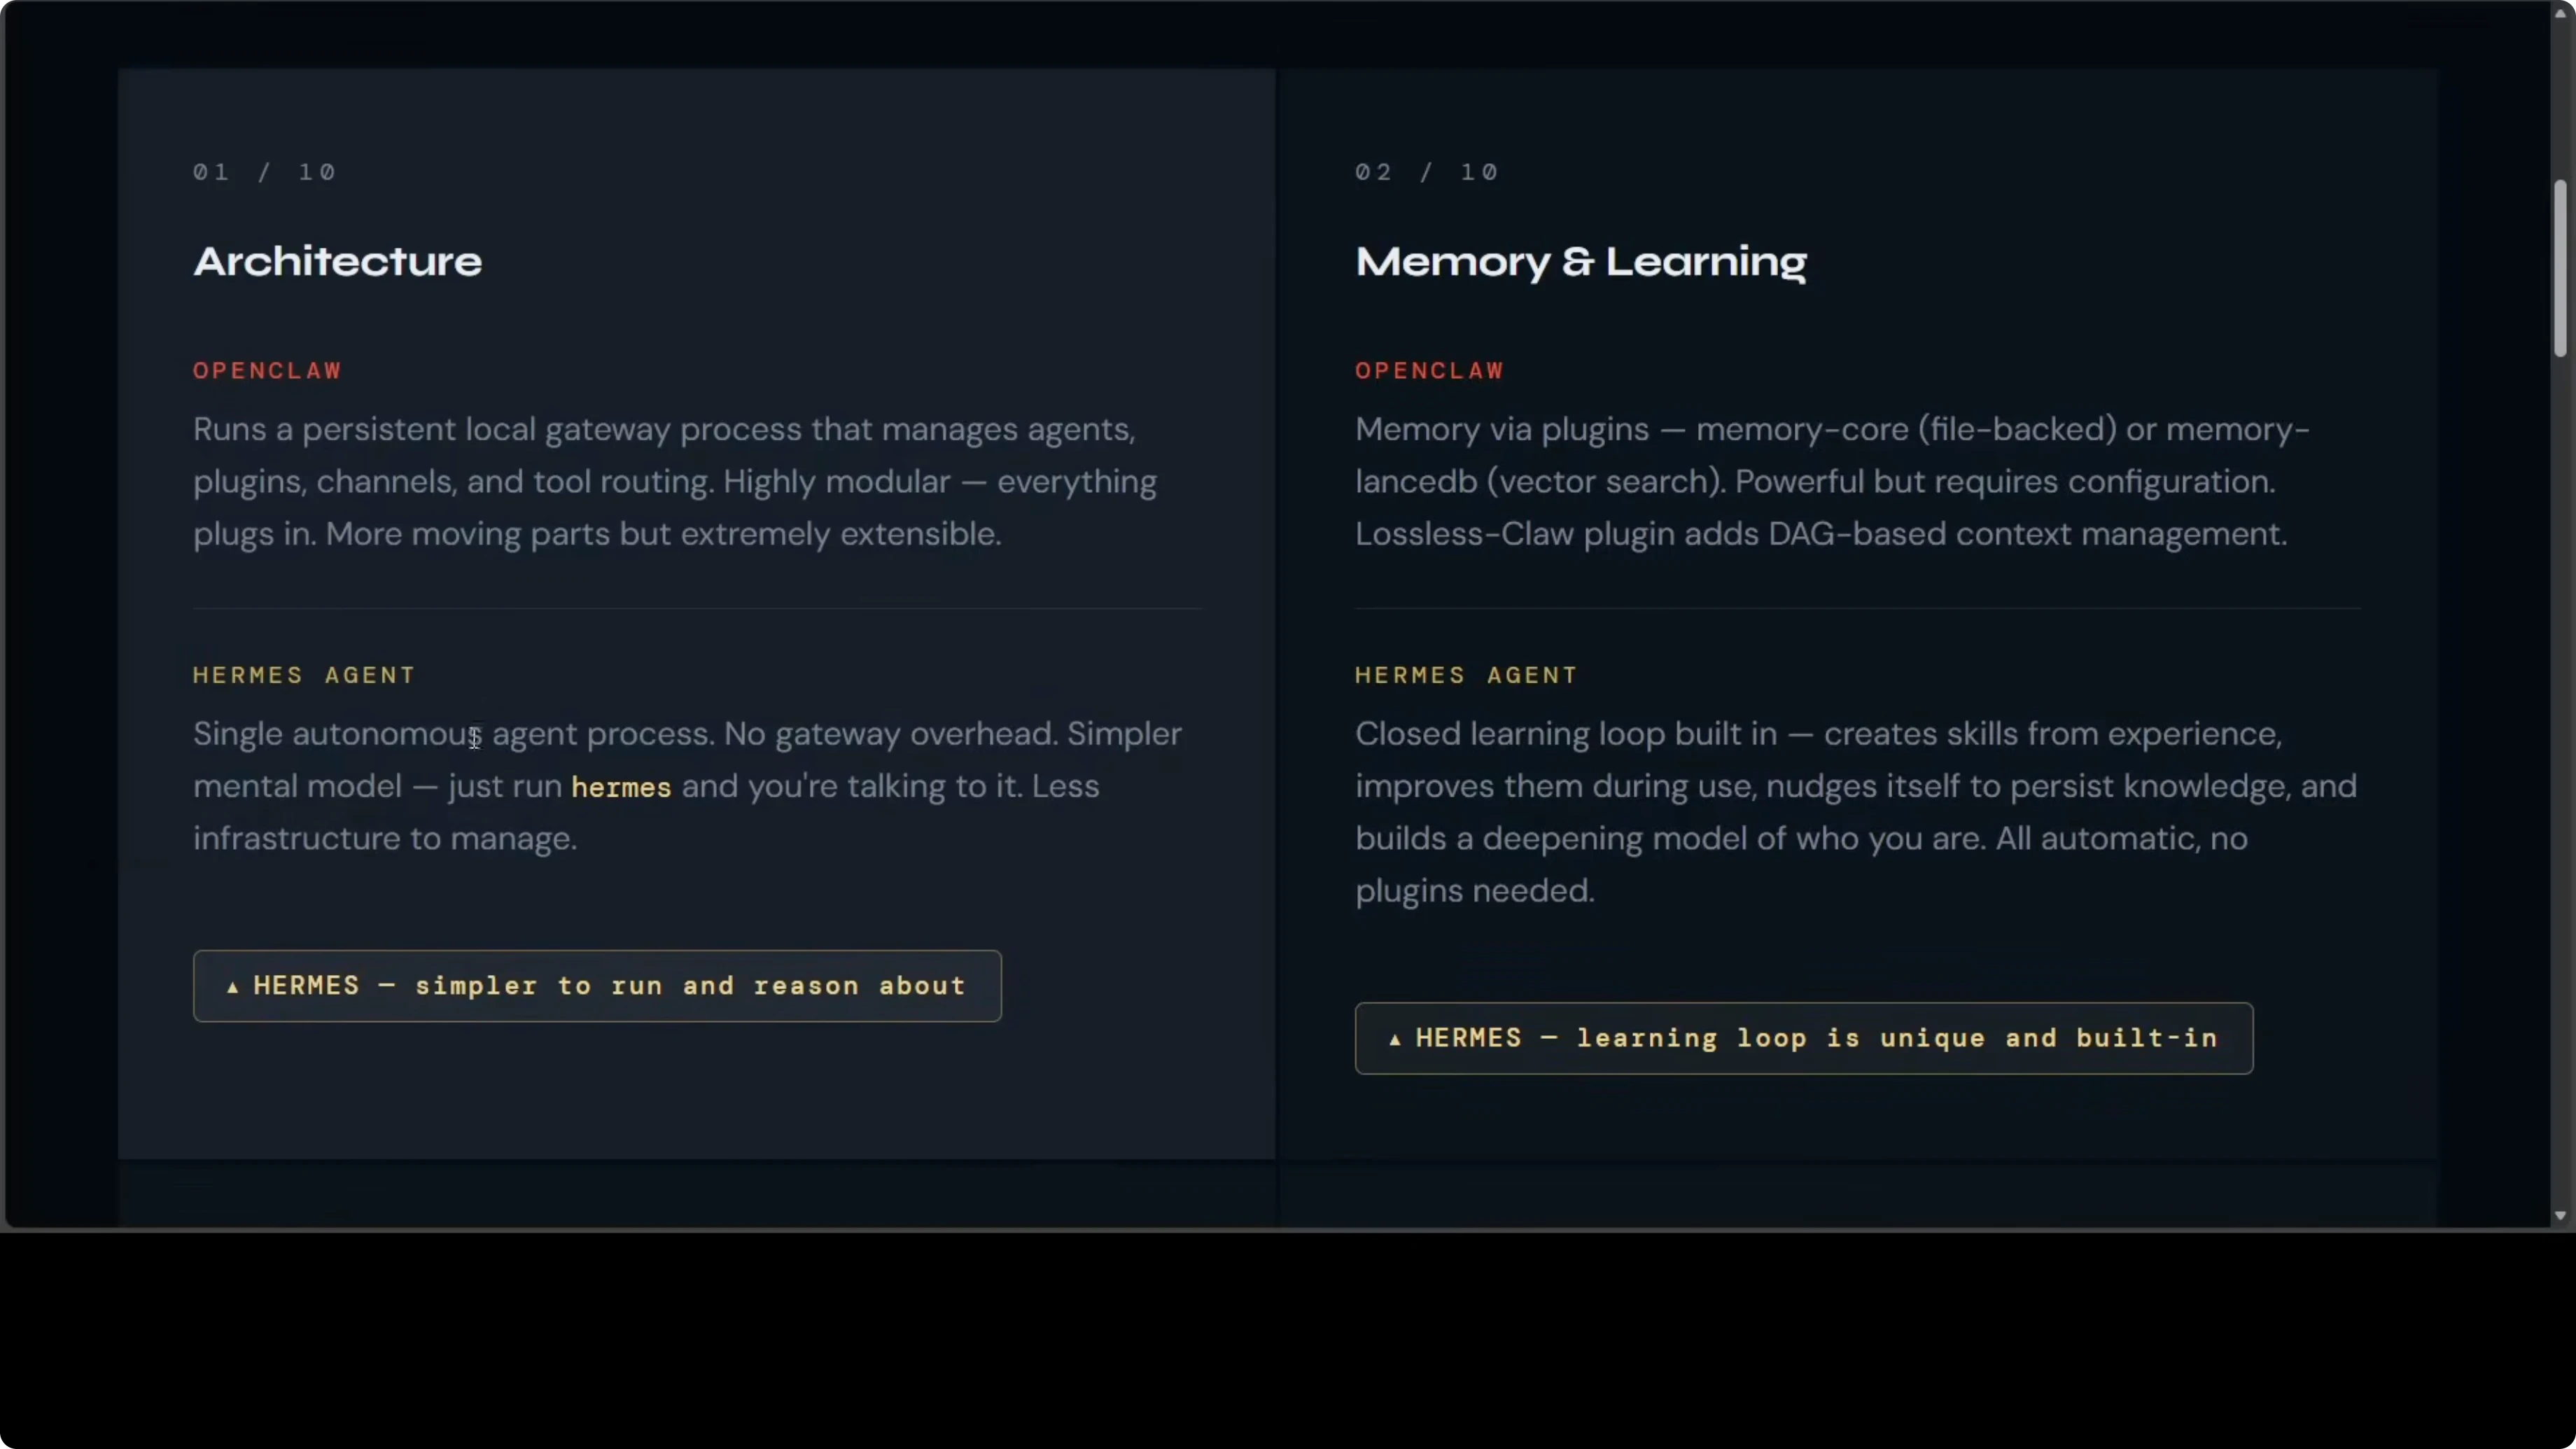Click the 'learning loop is unique and built-in' badge

(x=1803, y=1038)
